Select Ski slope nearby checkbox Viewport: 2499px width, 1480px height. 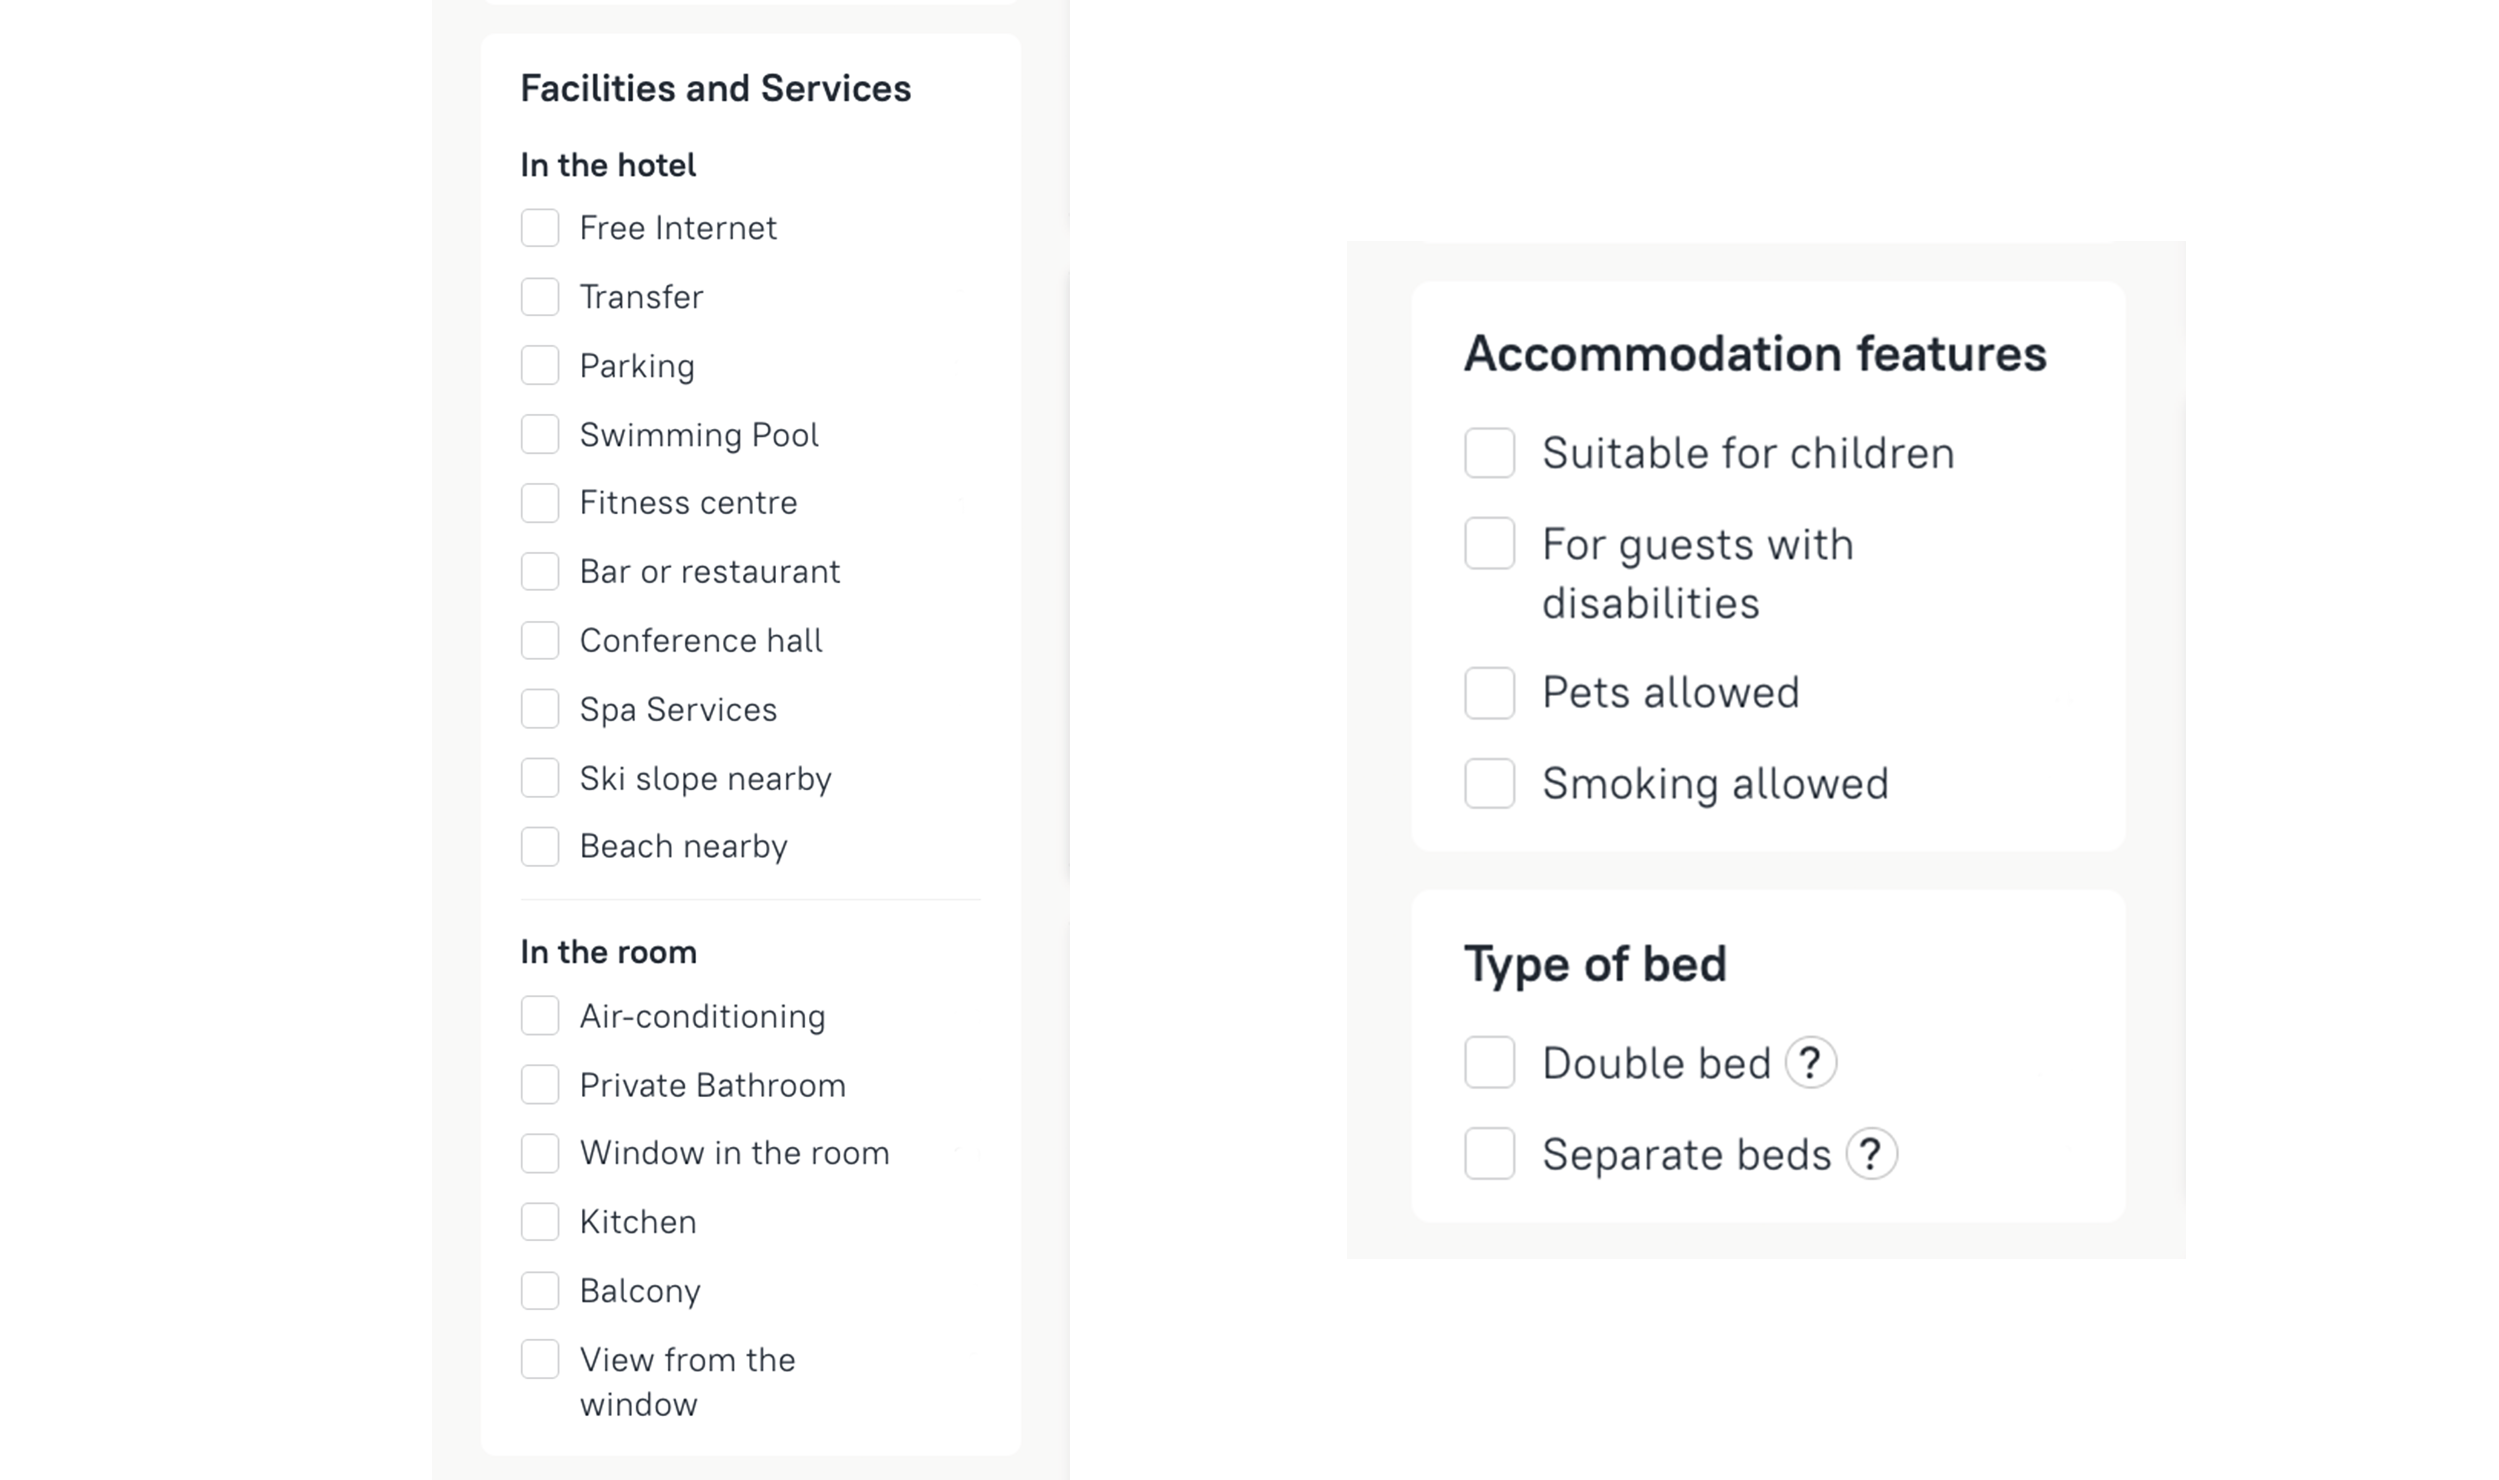tap(540, 778)
